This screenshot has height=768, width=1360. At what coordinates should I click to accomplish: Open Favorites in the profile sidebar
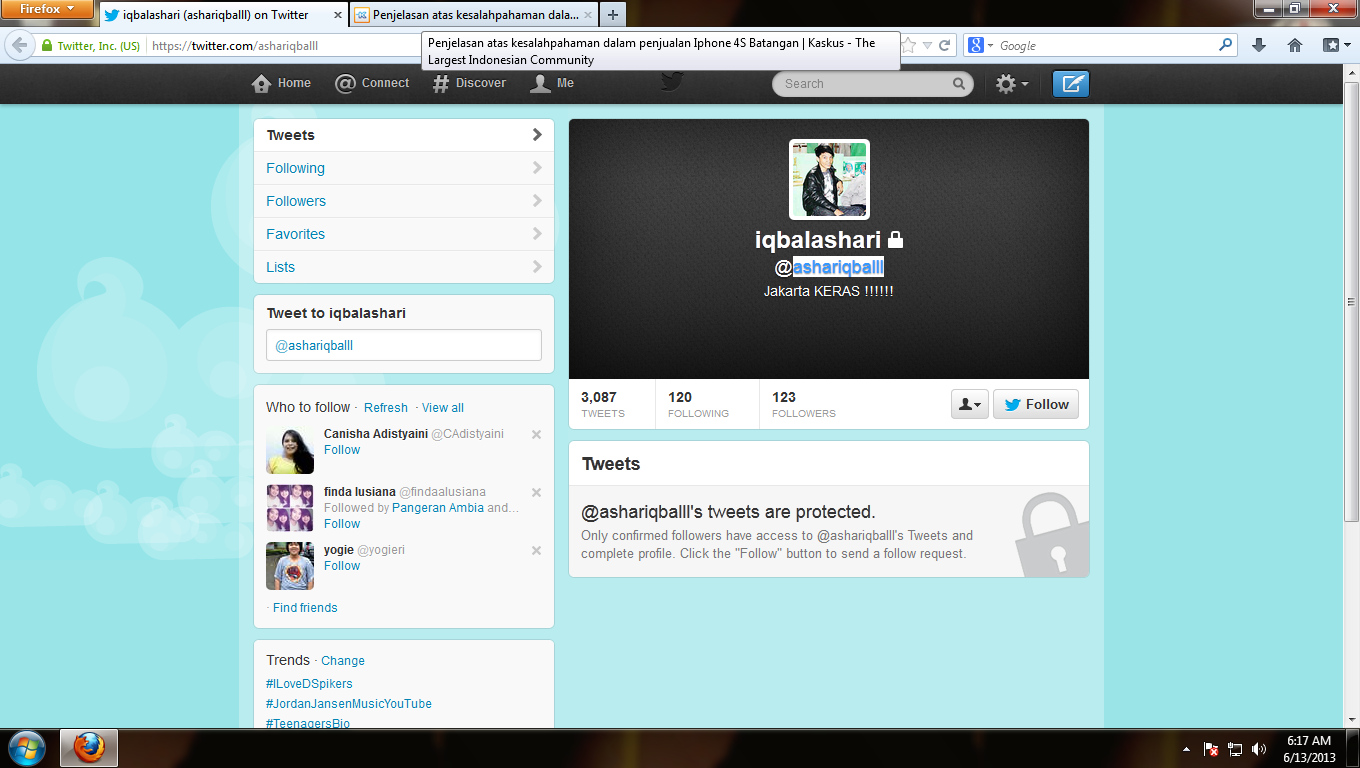(x=404, y=234)
